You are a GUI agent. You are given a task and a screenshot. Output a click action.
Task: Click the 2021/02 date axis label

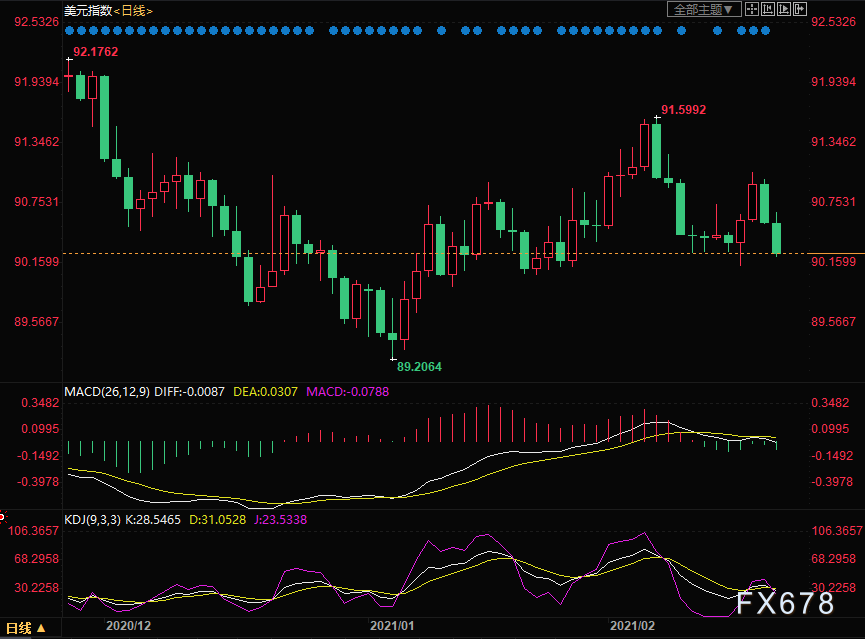(632, 626)
